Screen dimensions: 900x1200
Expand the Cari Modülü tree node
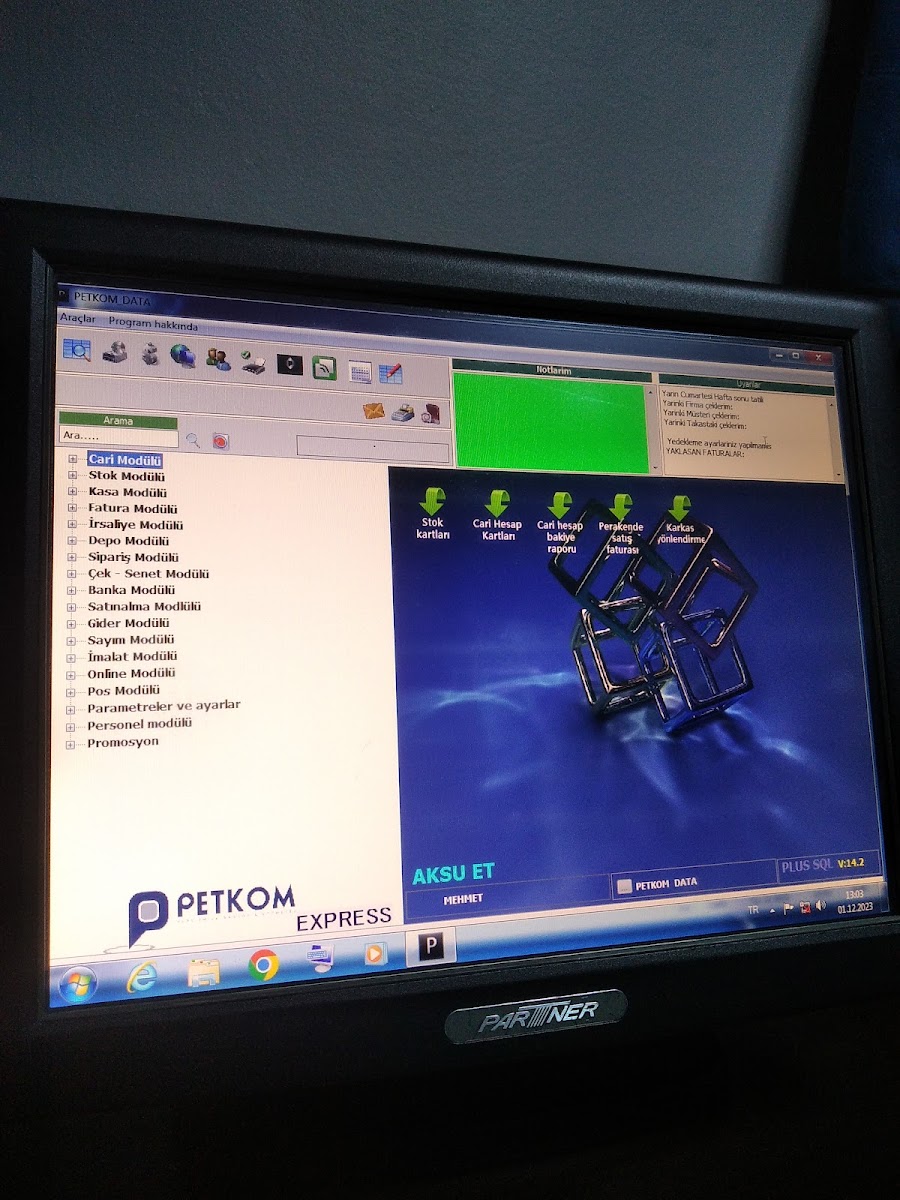72,460
